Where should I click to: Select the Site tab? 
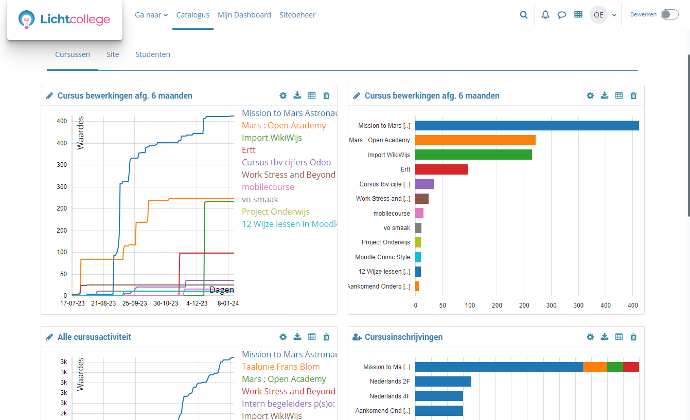113,54
